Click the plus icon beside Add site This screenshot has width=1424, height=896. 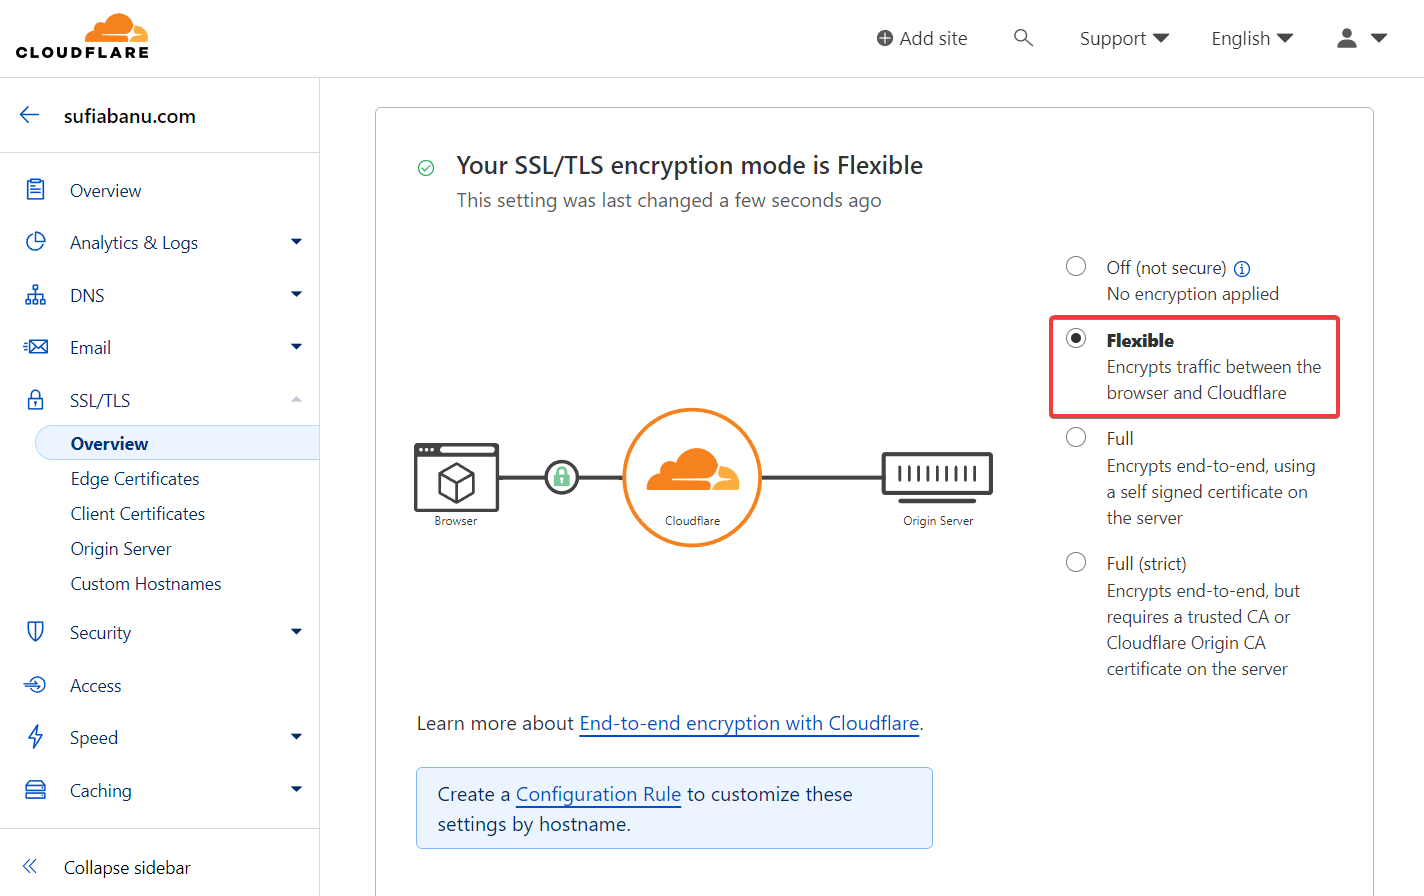point(885,38)
